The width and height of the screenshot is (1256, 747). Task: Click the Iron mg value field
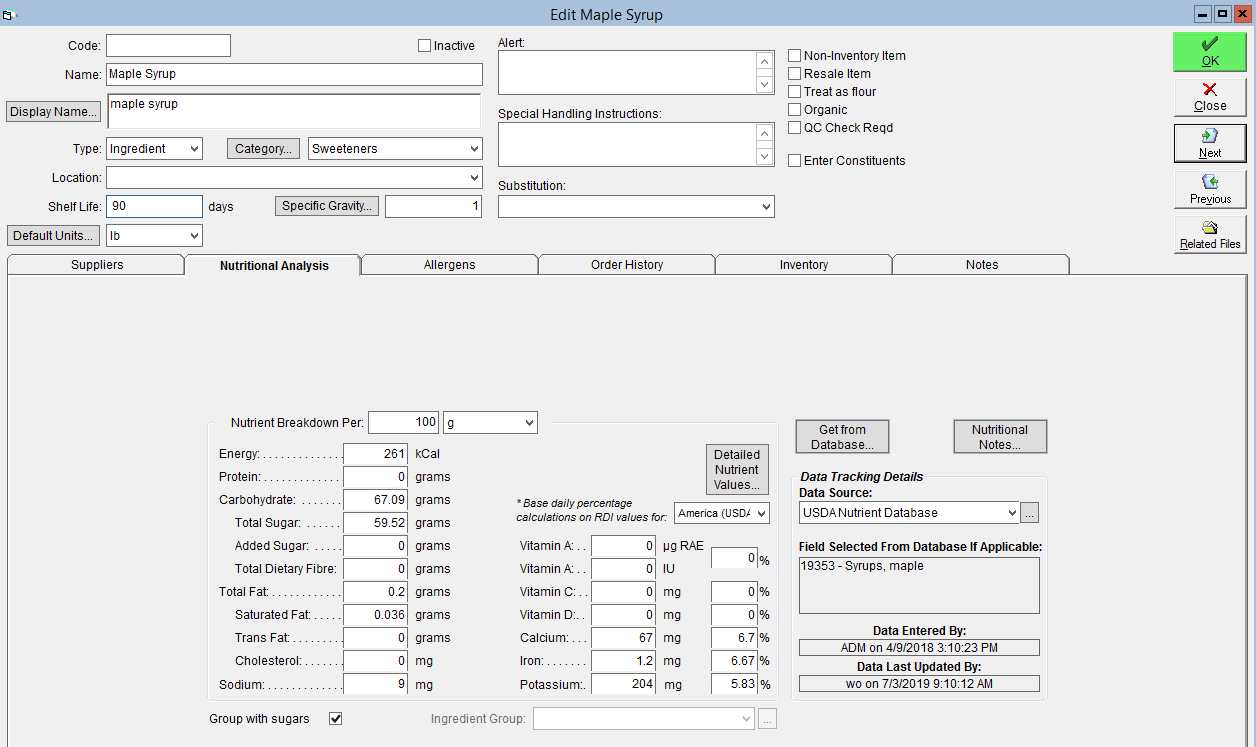point(624,661)
